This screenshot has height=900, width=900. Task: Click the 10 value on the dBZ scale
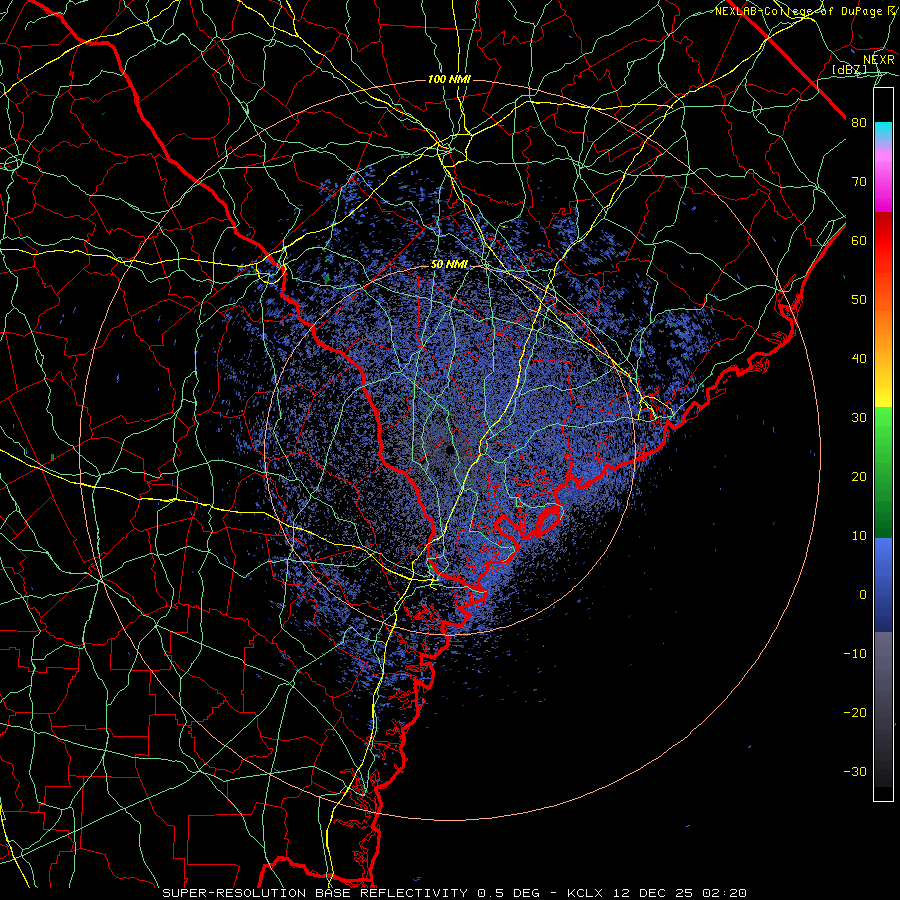tap(859, 536)
